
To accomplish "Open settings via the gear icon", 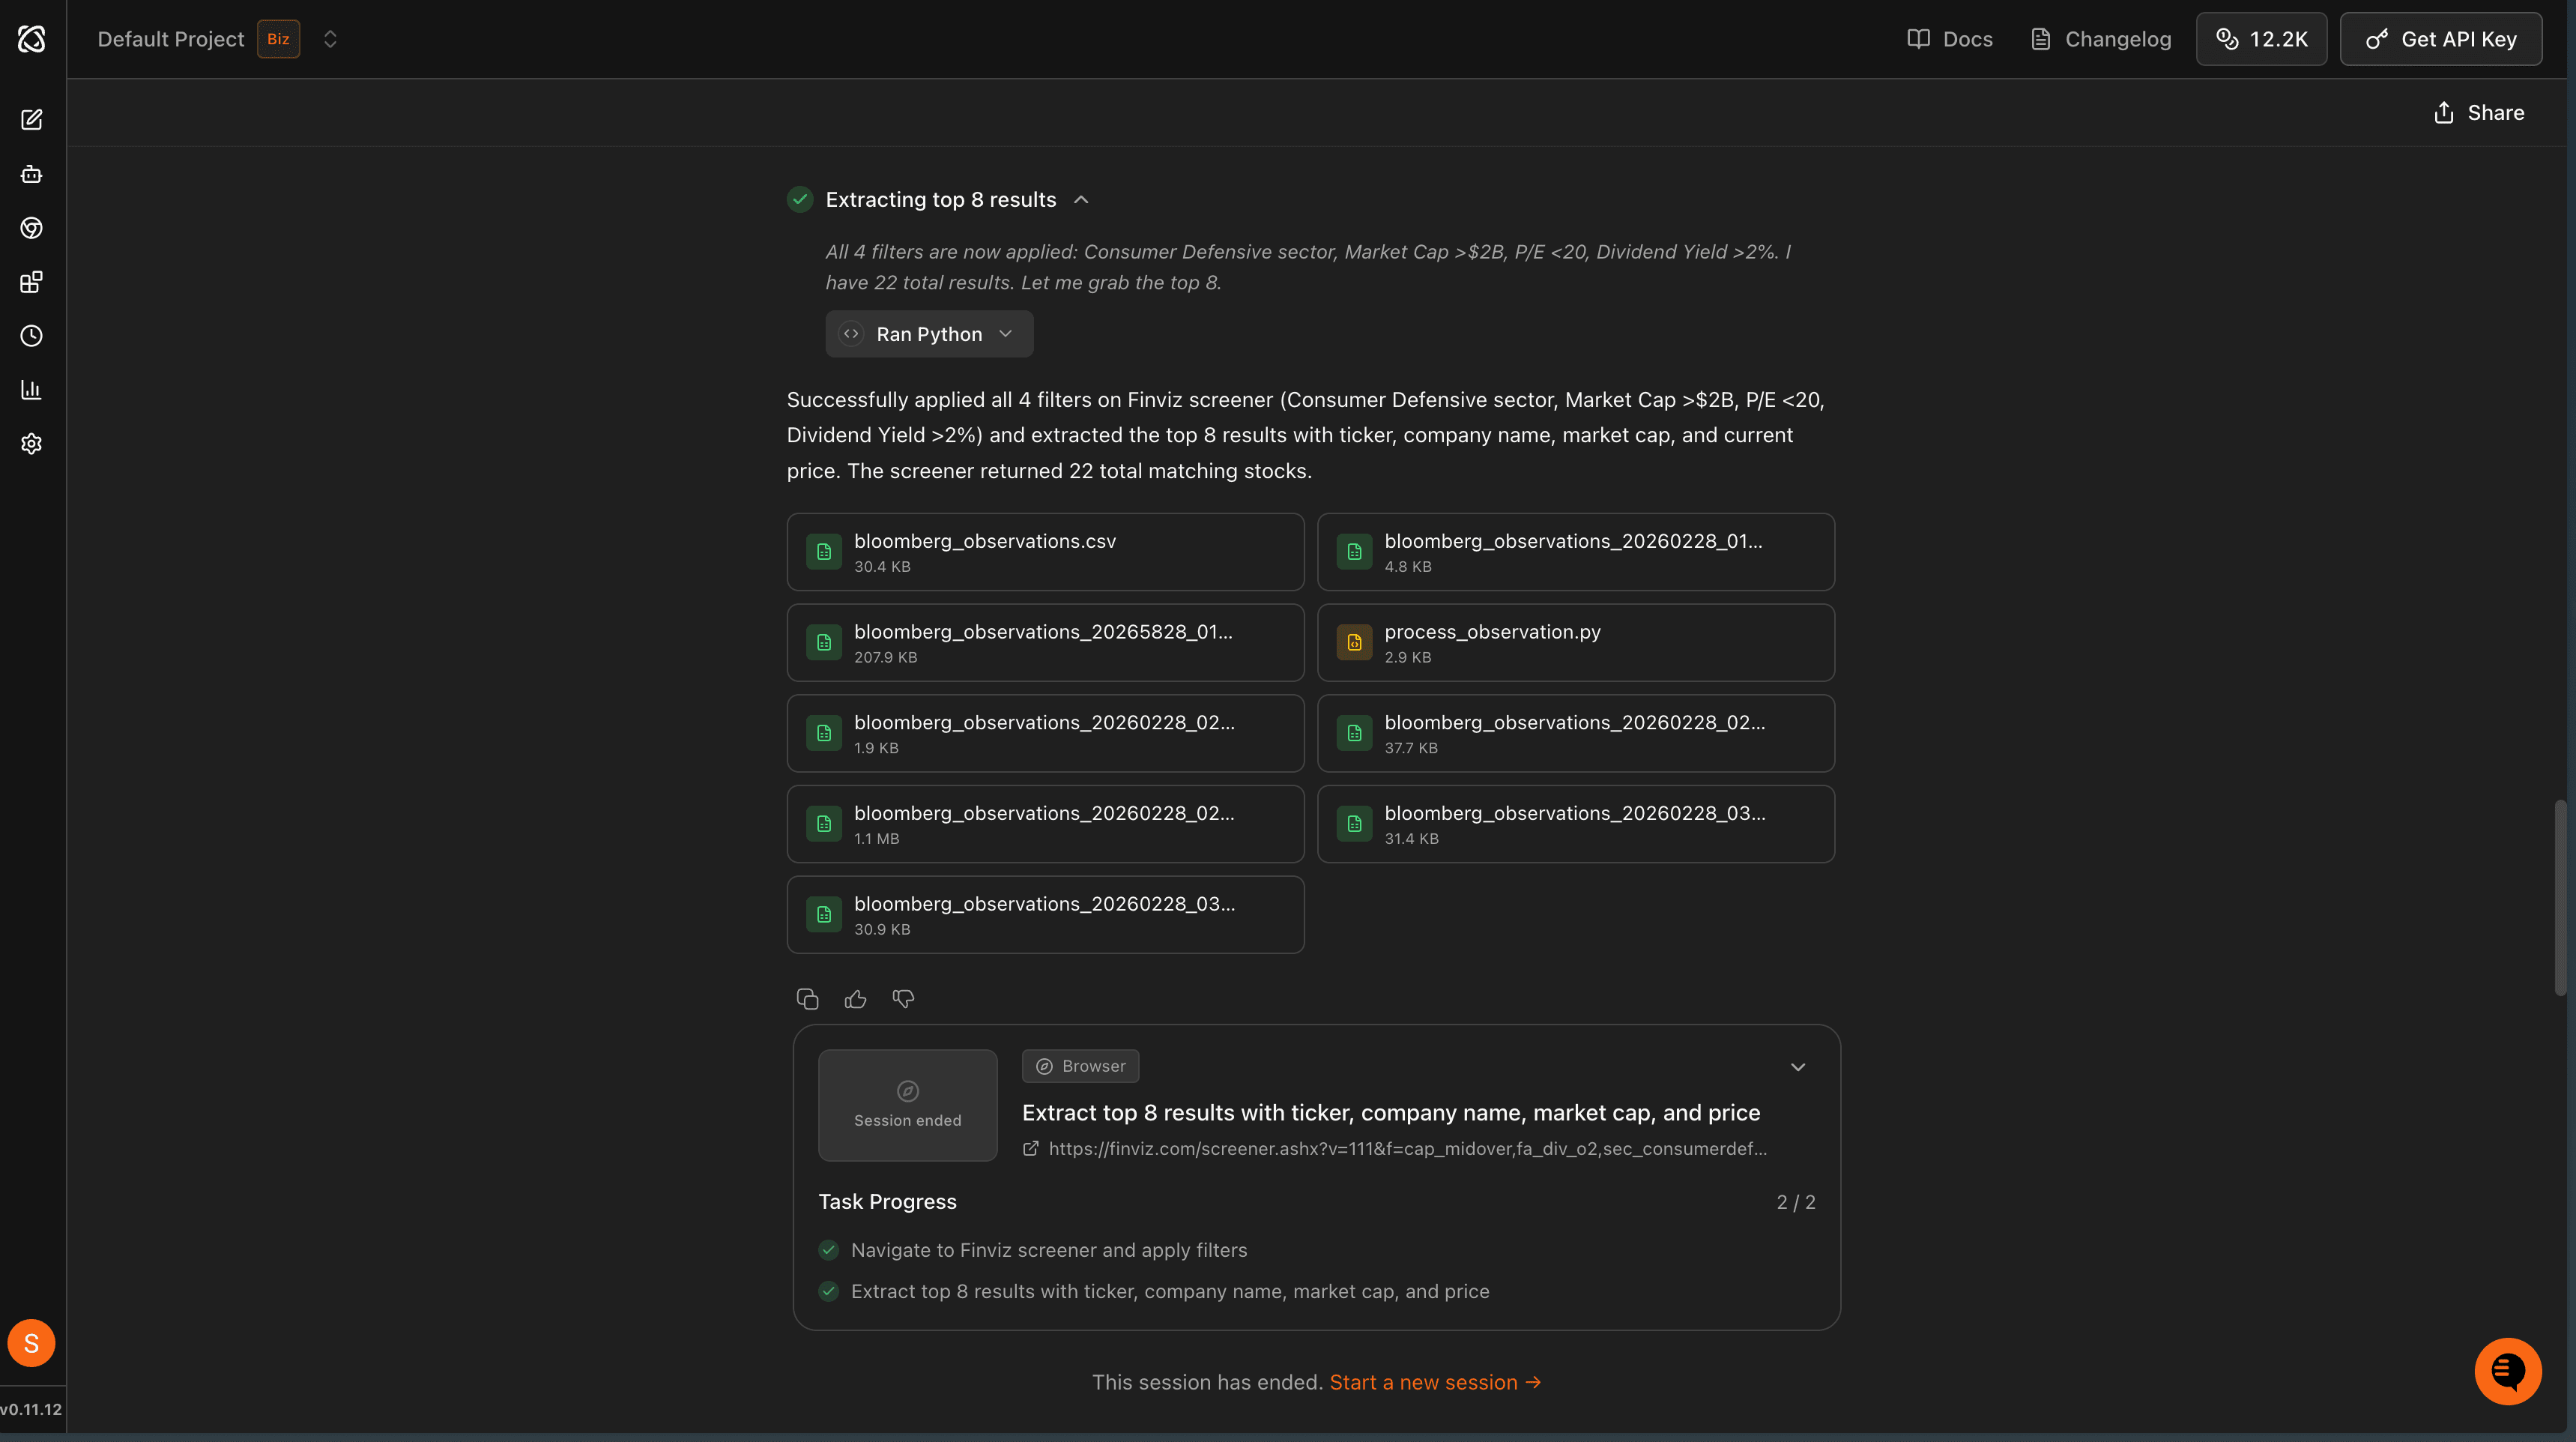I will pyautogui.click(x=32, y=443).
